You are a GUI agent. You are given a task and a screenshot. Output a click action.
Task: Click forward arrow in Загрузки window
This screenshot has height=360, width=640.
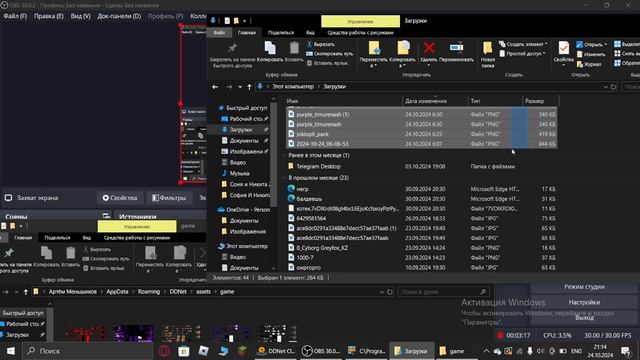pyautogui.click(x=229, y=87)
